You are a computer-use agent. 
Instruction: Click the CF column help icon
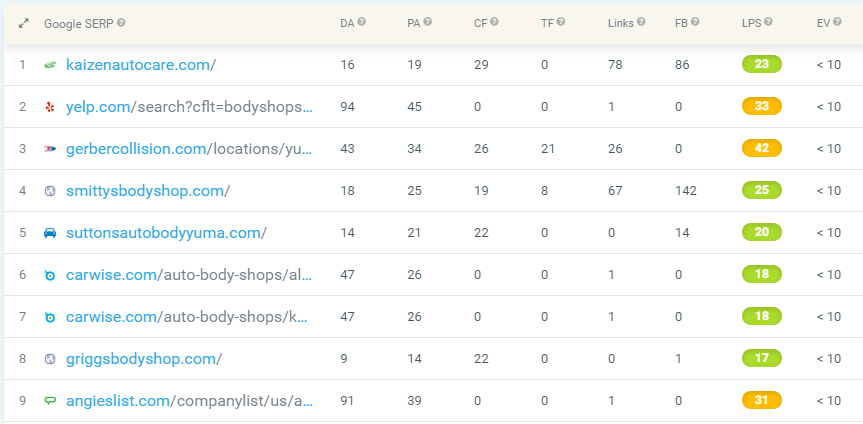[x=494, y=22]
